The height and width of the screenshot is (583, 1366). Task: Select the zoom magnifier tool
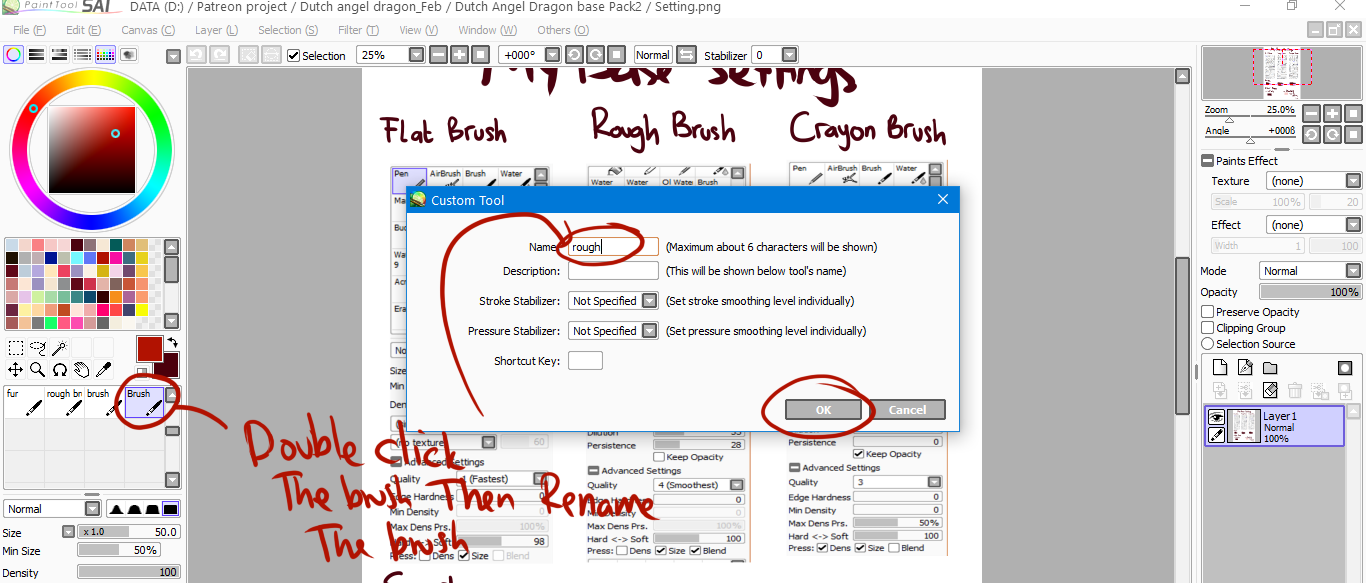38,370
